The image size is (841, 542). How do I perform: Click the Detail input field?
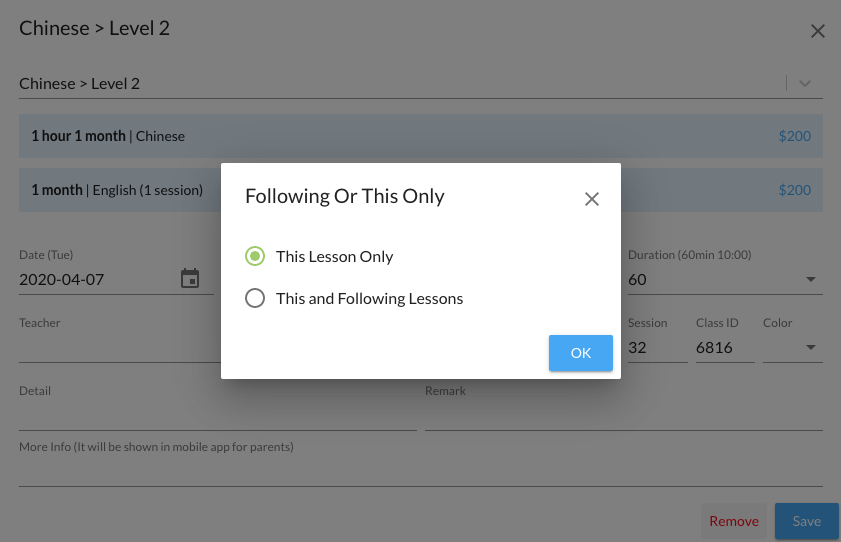tap(217, 416)
